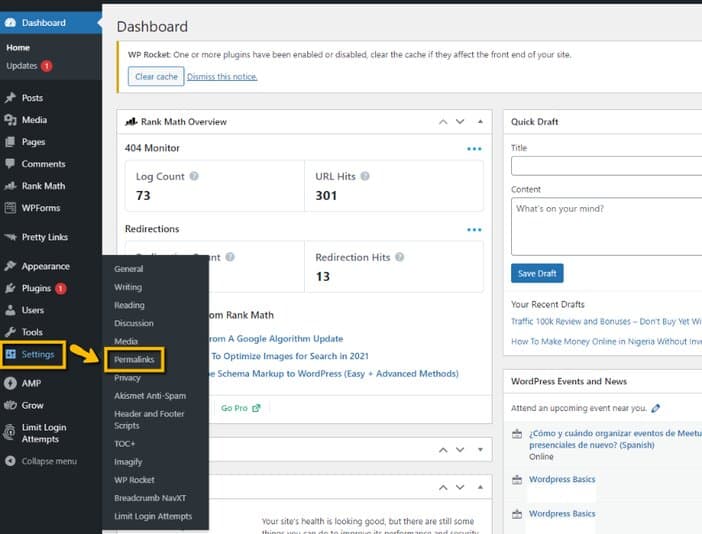Move the collapsed middle widget down
Image resolution: width=702 pixels, height=534 pixels.
pos(460,450)
